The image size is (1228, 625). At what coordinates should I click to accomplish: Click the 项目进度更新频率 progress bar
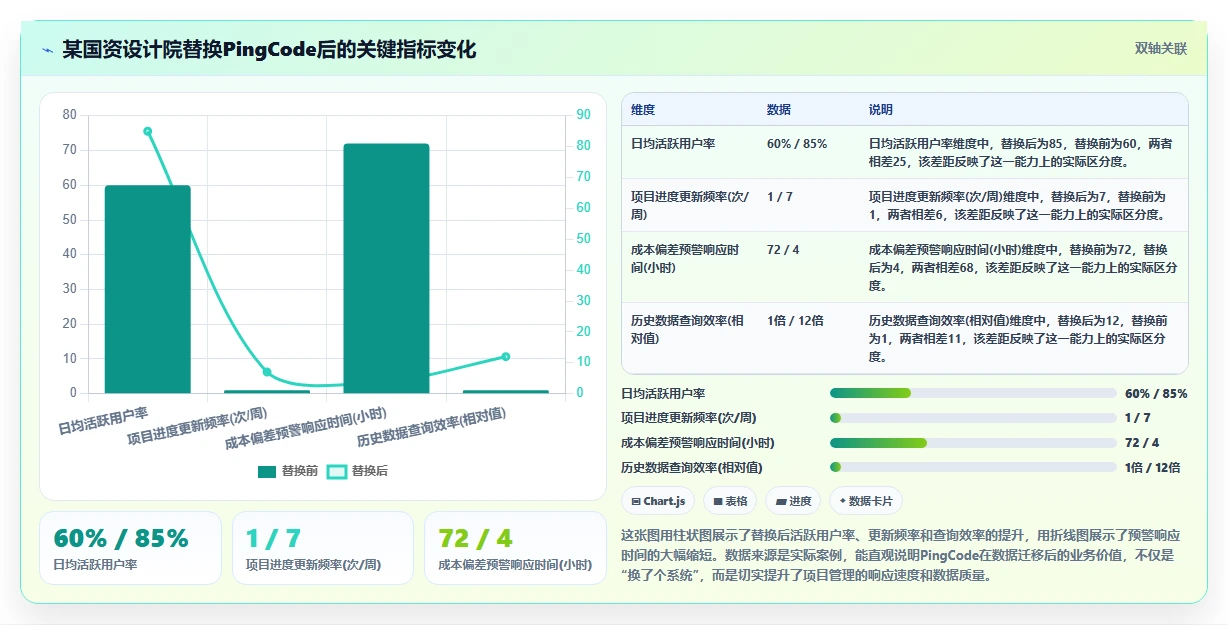(x=973, y=418)
